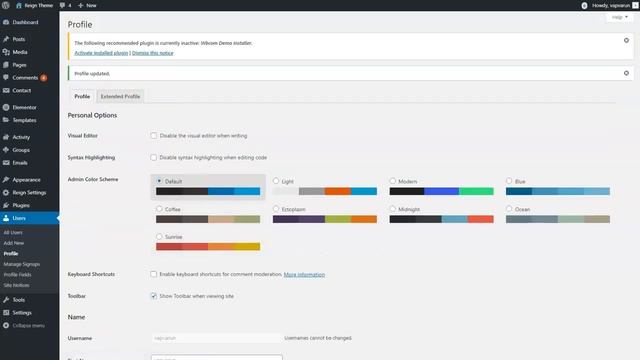640x360 pixels.
Task: Click the Media icon in sidebar
Action: click(x=6, y=52)
